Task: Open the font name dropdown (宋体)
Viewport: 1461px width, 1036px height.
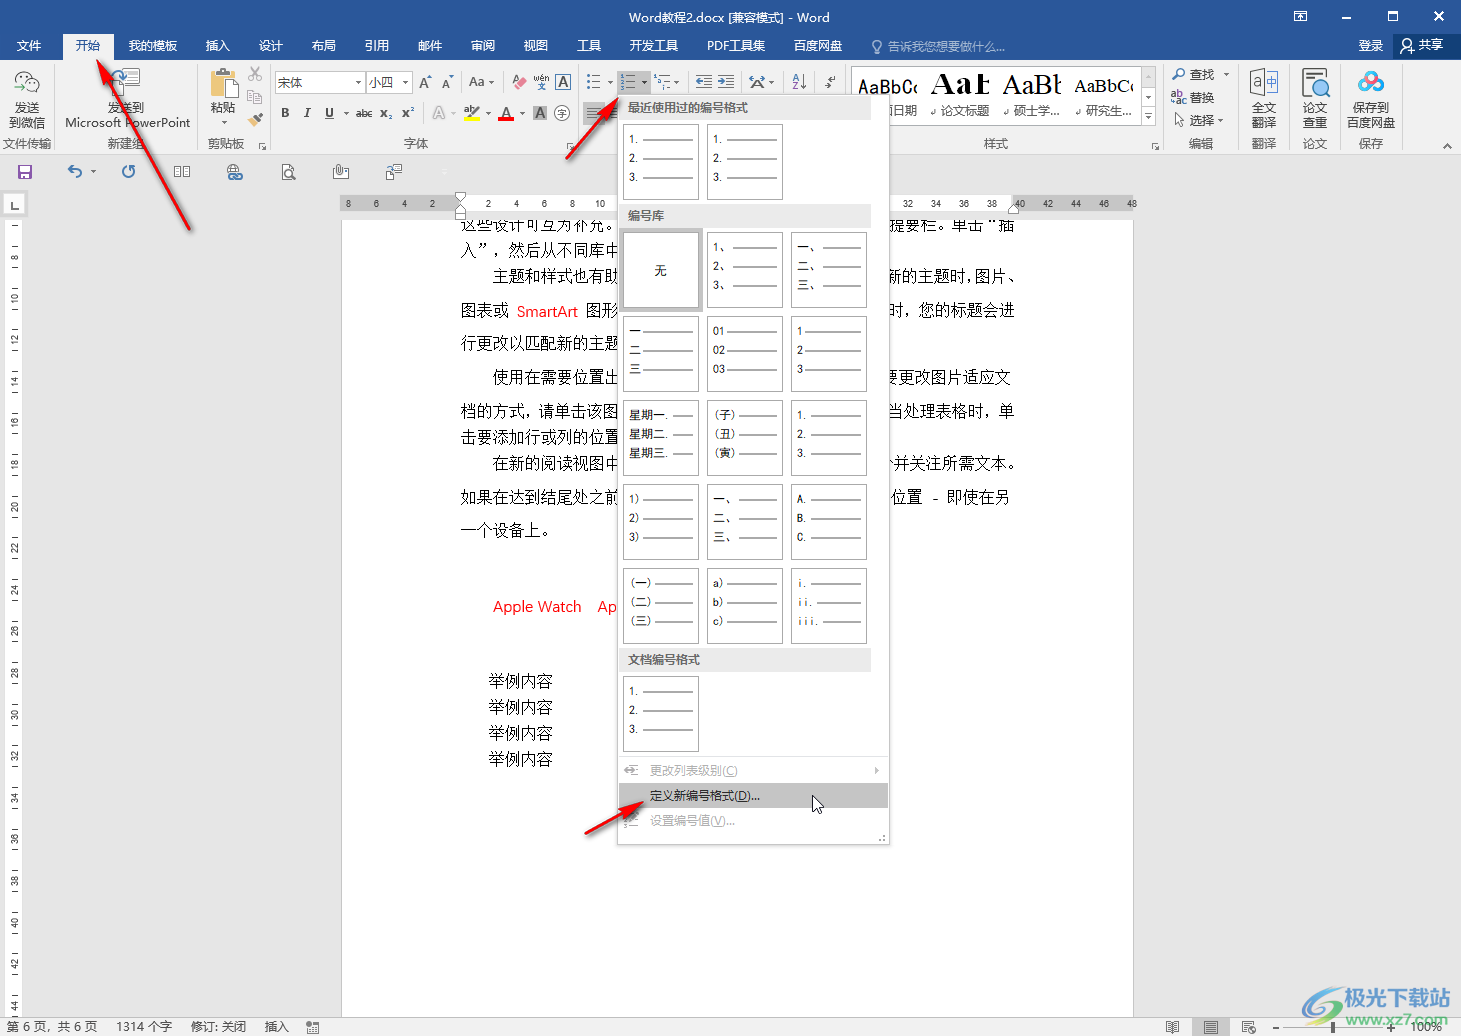Action: click(358, 82)
